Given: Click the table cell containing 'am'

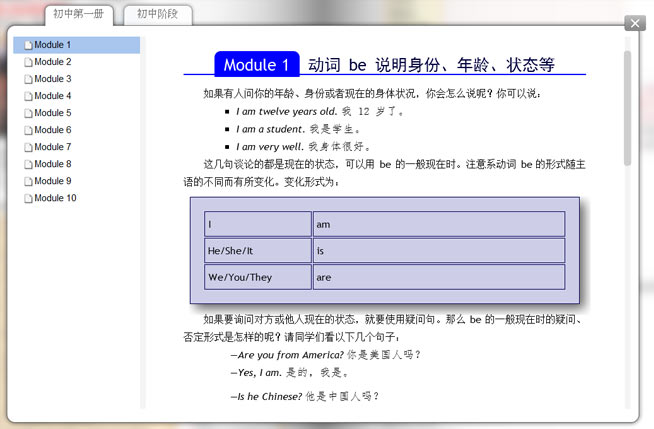Looking at the screenshot, I should 439,224.
